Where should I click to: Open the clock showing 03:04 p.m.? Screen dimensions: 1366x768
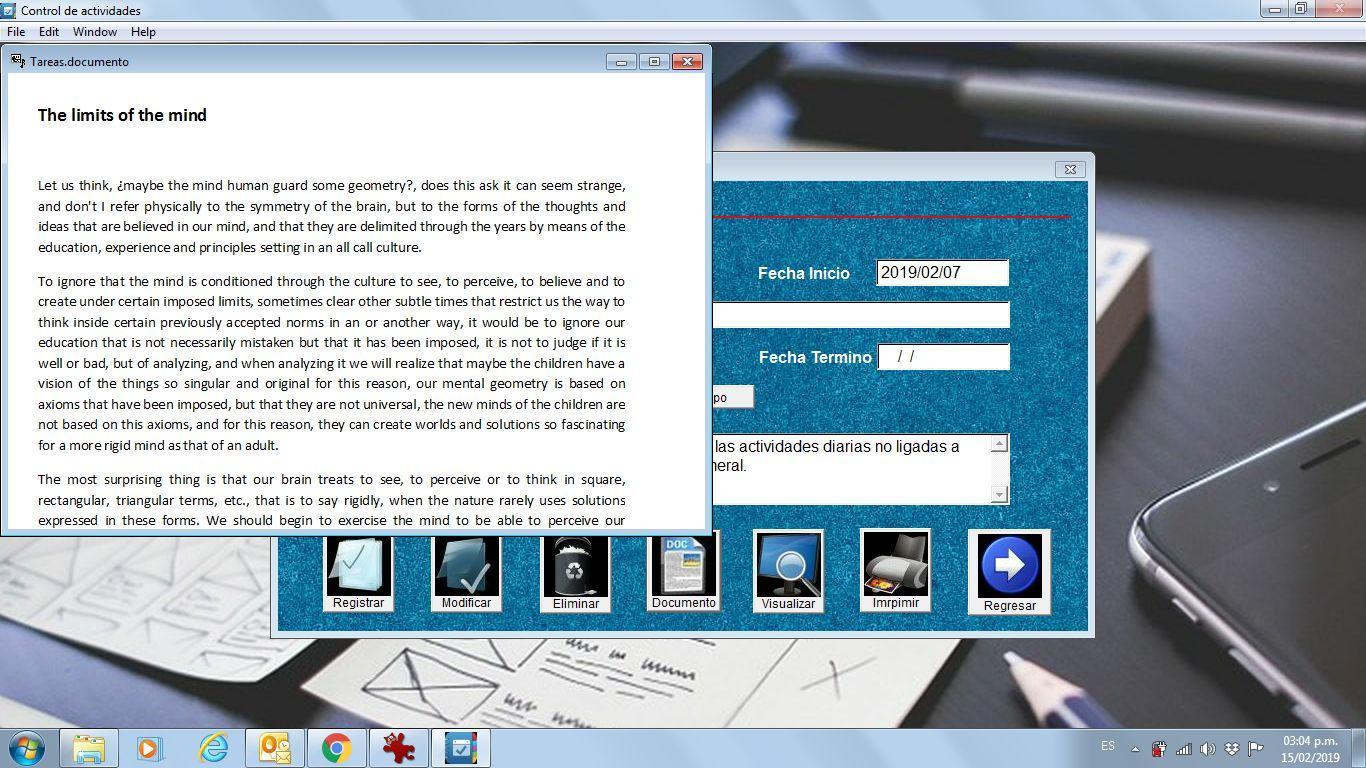click(1310, 749)
